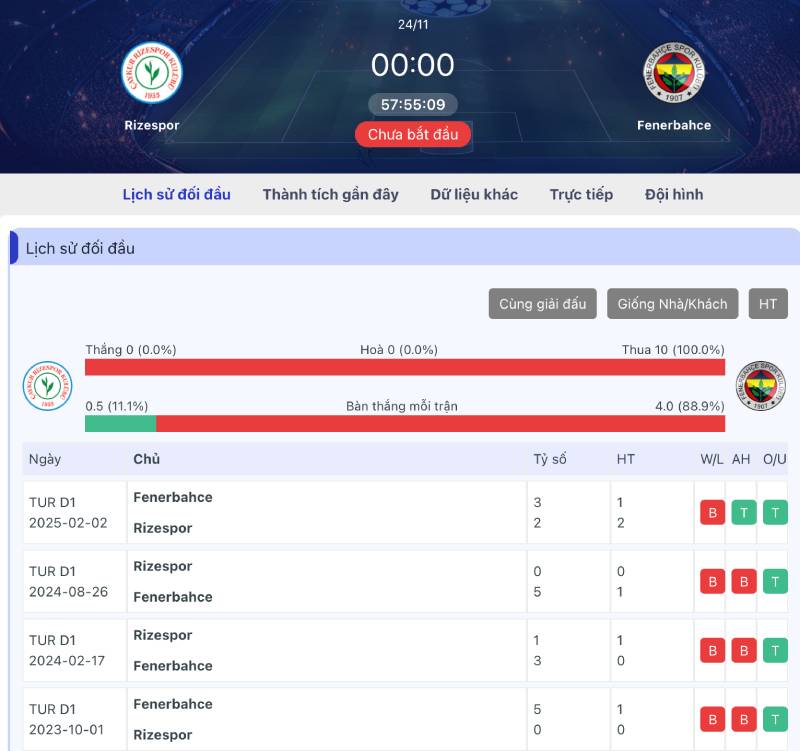This screenshot has height=751, width=800.
Task: Select the TUR D1 2024-08-26 date cell
Action: [x=74, y=581]
